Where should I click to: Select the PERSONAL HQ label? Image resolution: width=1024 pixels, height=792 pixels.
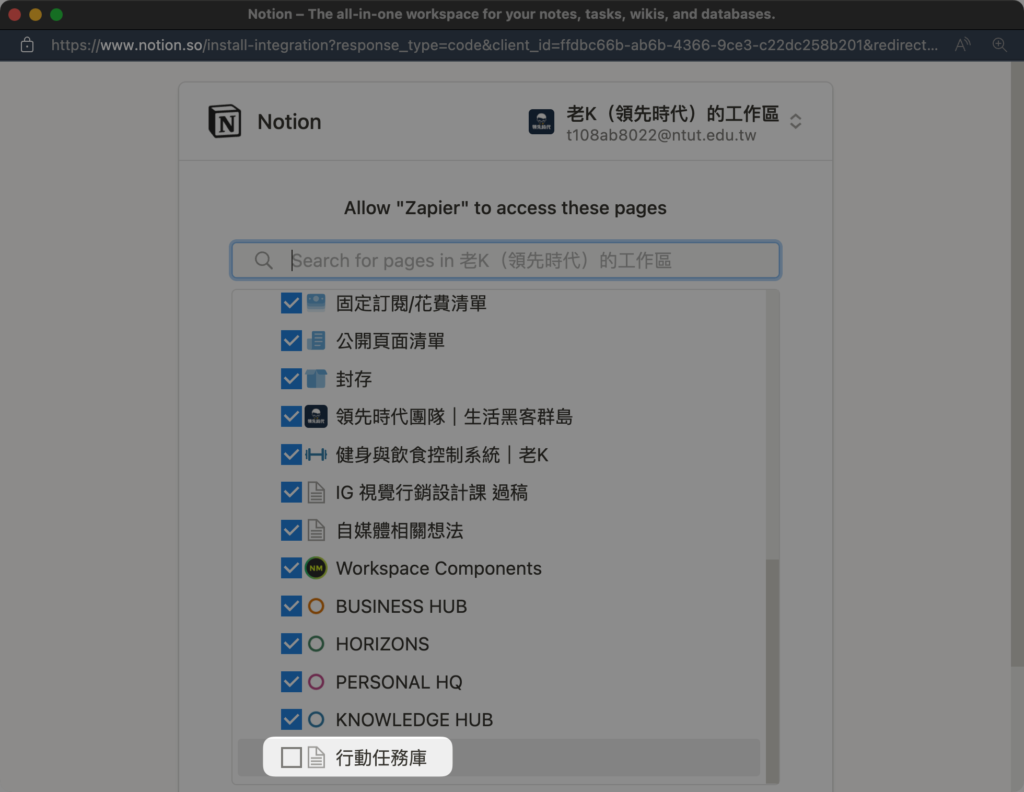[399, 682]
